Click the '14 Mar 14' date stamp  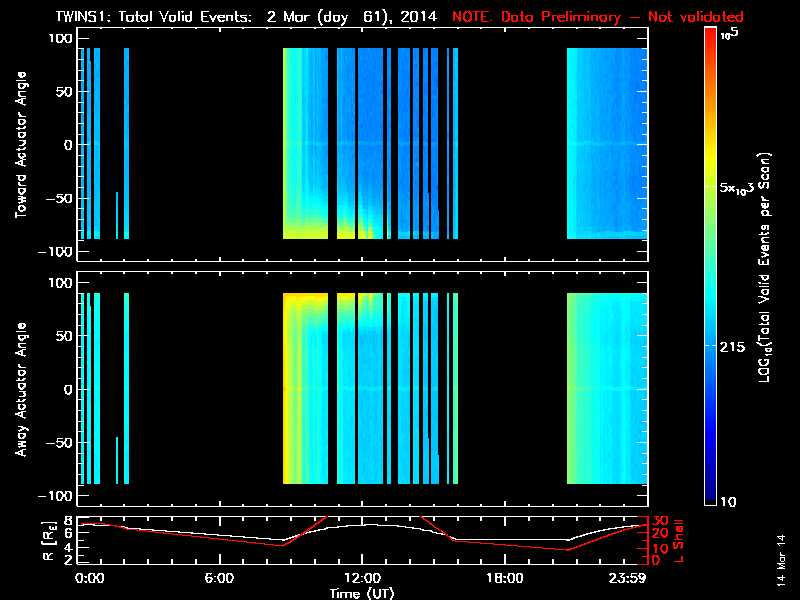781,560
